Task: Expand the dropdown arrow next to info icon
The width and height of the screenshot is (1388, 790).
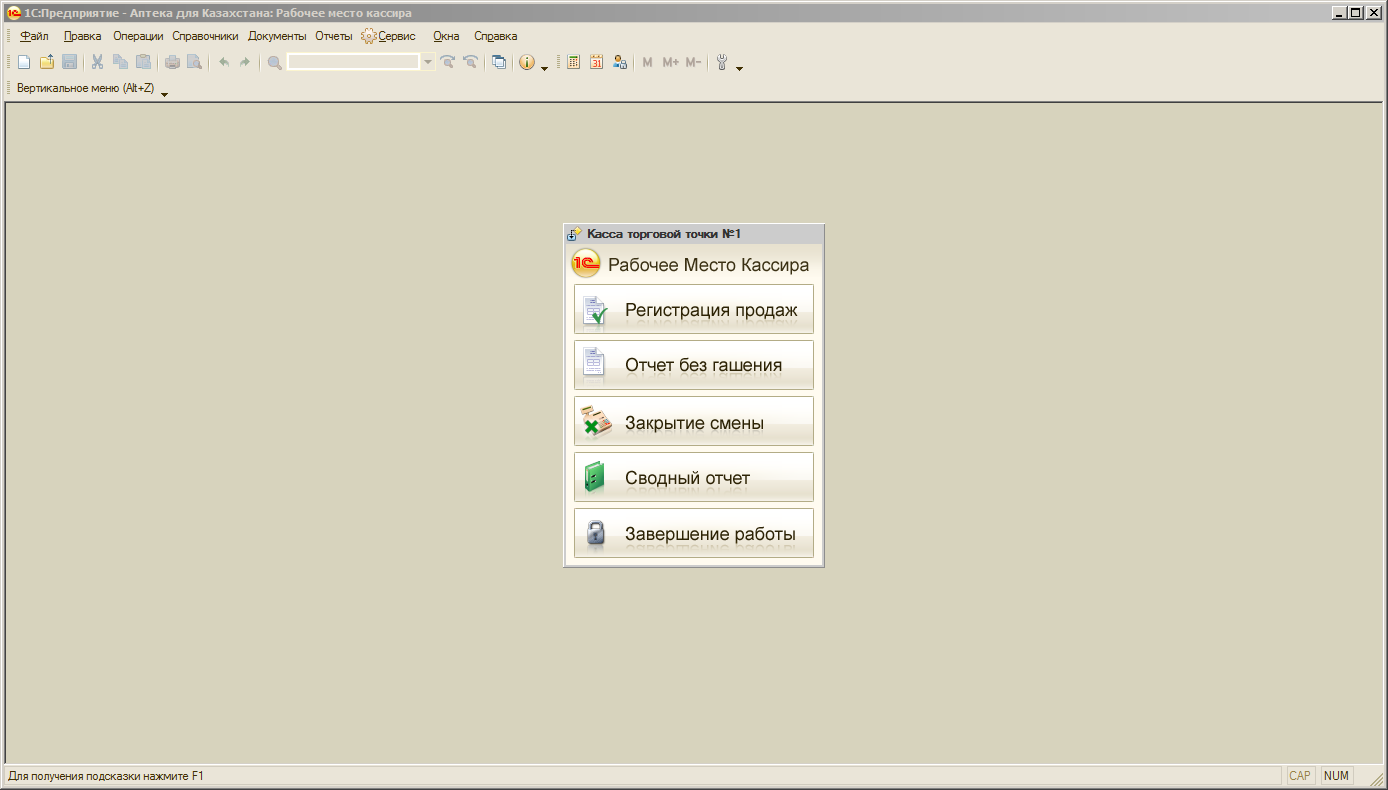Action: click(544, 66)
